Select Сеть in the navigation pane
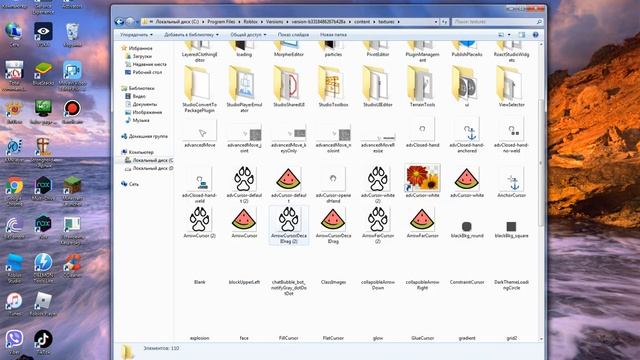This screenshot has height=360, width=640. (x=130, y=184)
